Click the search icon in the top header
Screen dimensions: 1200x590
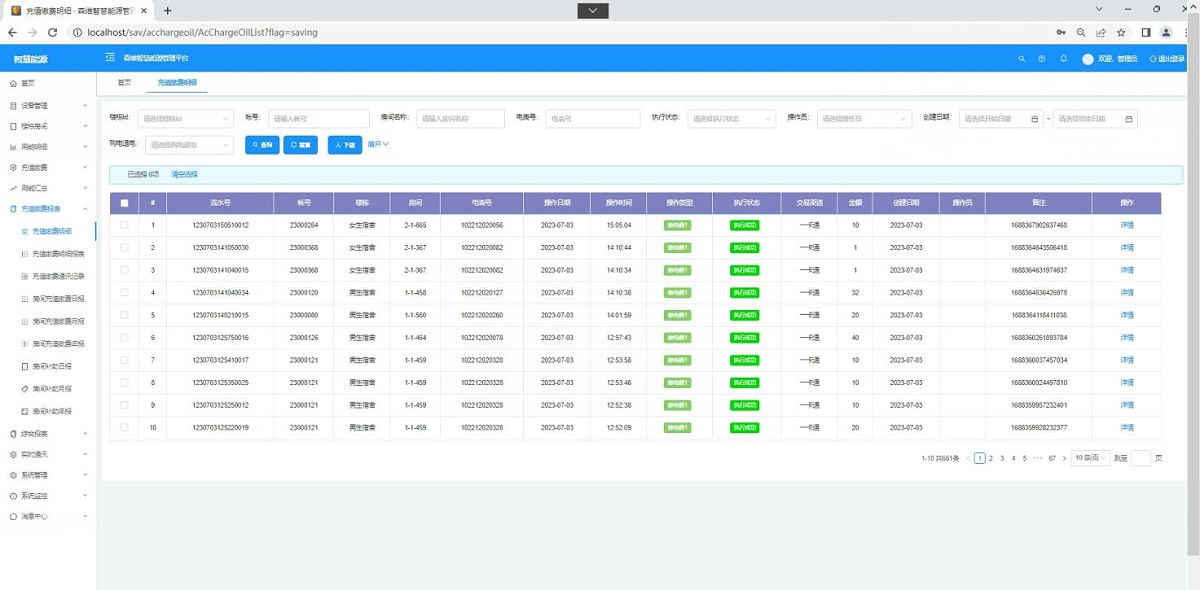coord(1021,59)
